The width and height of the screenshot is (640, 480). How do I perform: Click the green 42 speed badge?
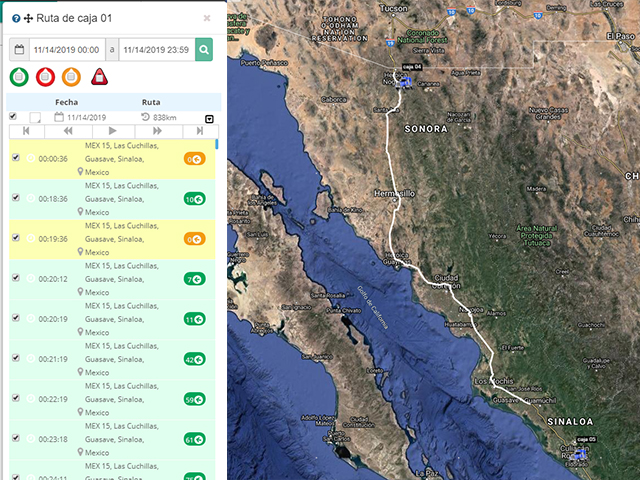pos(194,358)
